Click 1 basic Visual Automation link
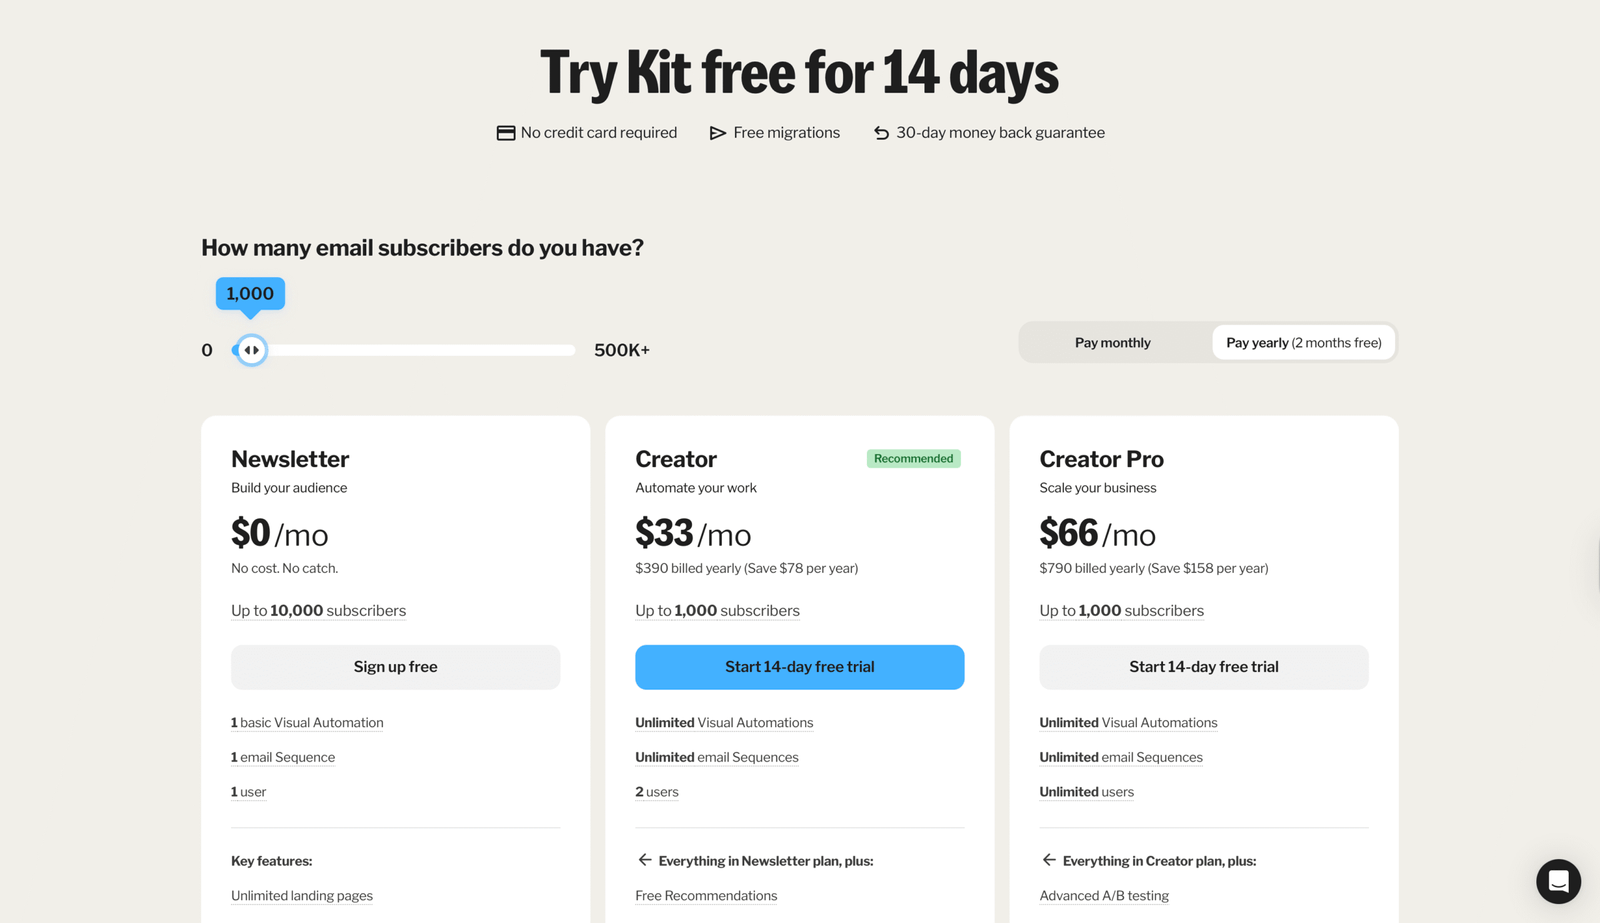This screenshot has width=1600, height=923. [x=307, y=723]
